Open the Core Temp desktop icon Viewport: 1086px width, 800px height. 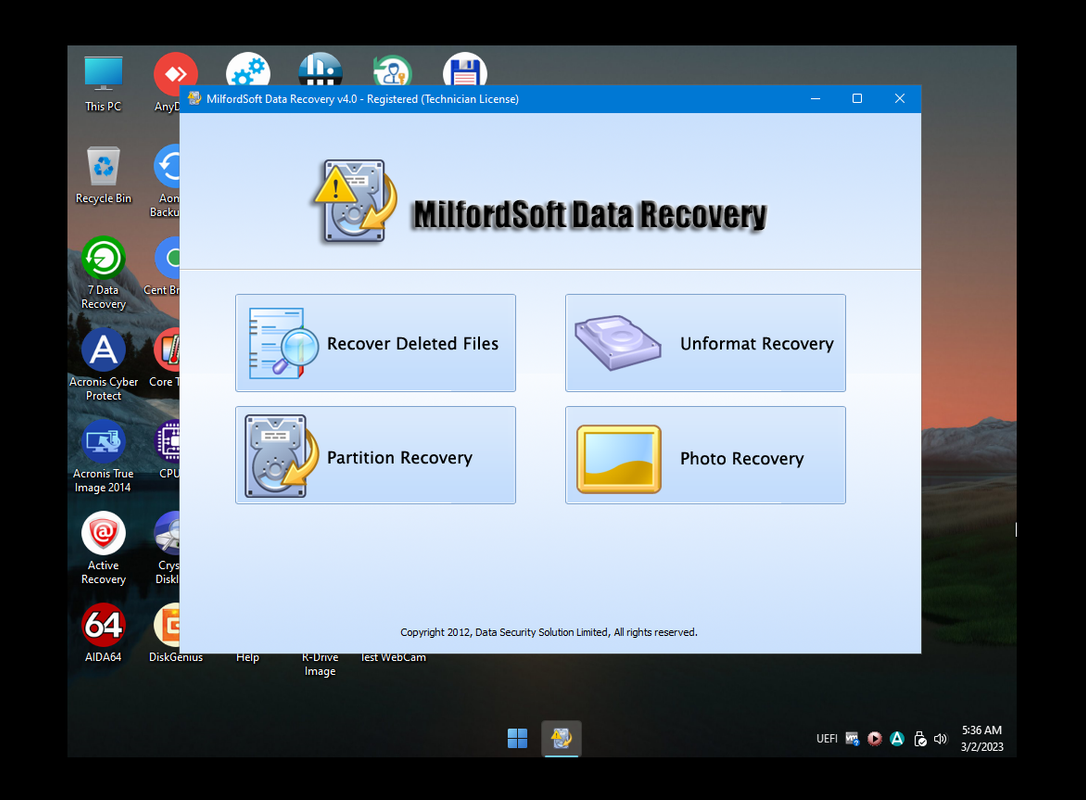(165, 358)
